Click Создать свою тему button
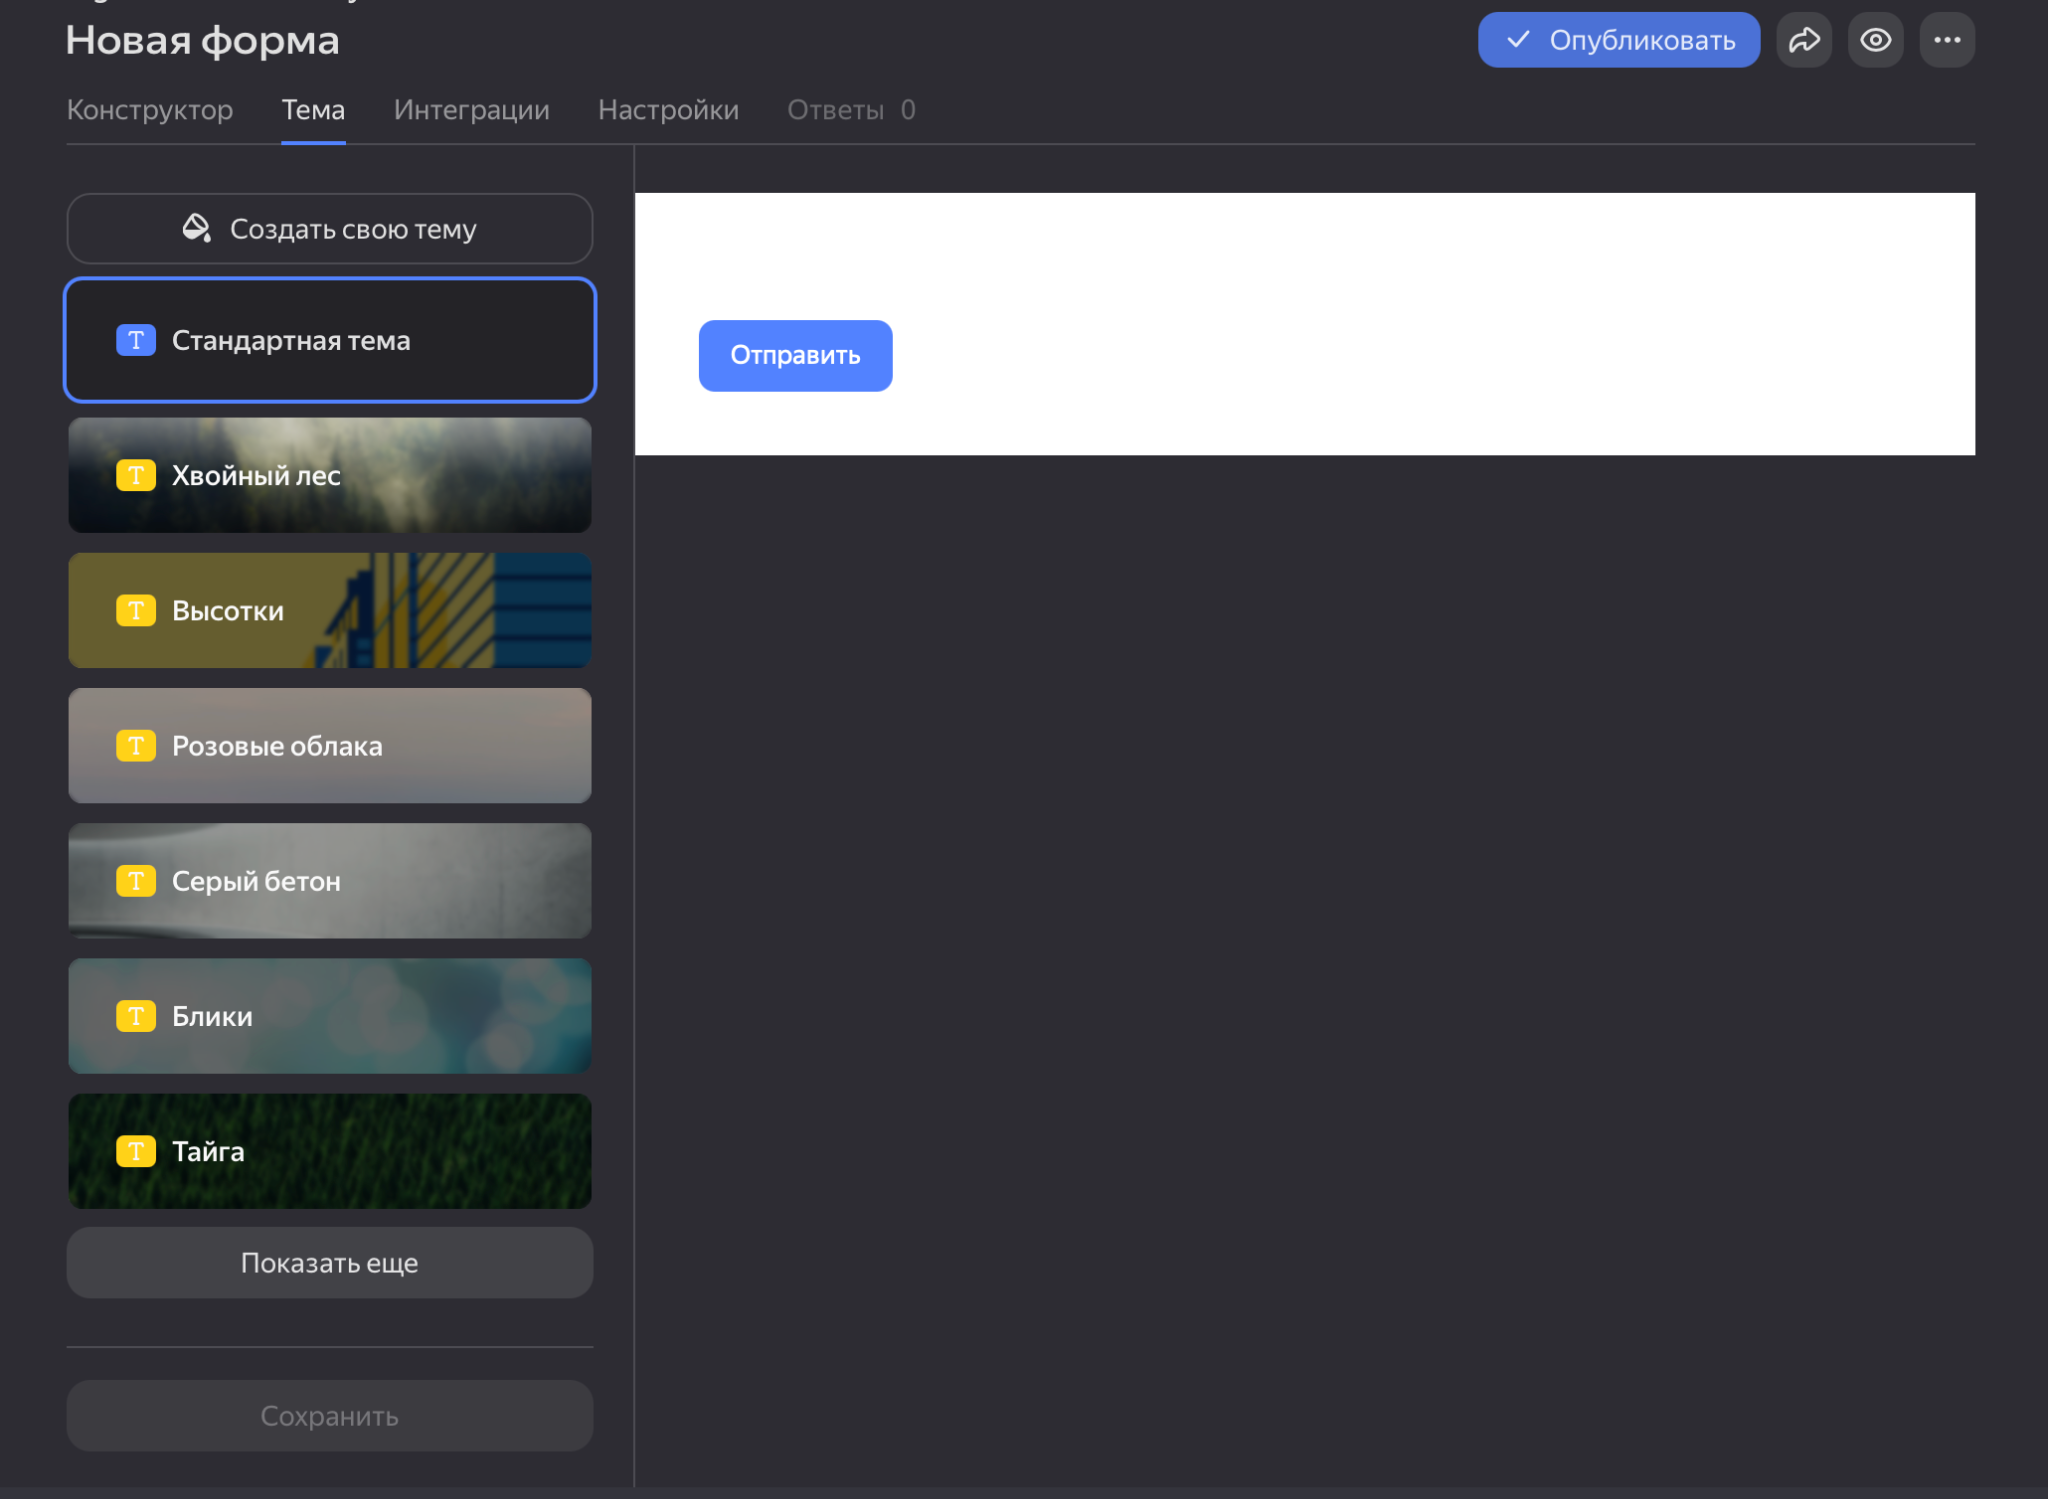This screenshot has width=2048, height=1499. (329, 228)
